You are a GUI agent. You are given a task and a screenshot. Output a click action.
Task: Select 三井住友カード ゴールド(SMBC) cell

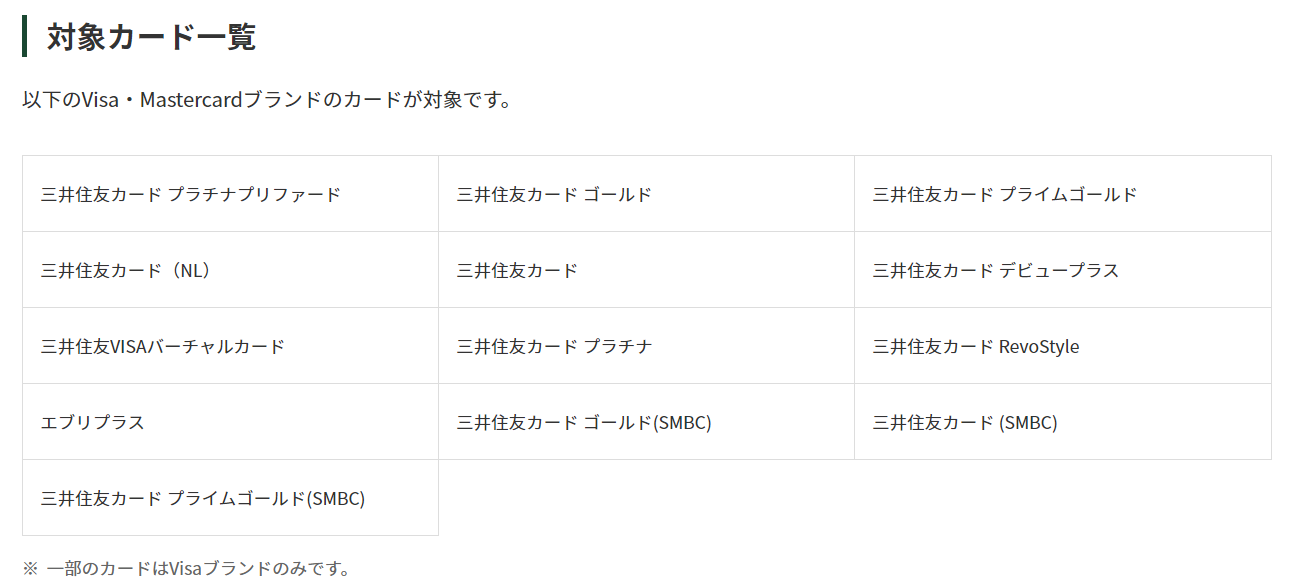[x=646, y=422]
